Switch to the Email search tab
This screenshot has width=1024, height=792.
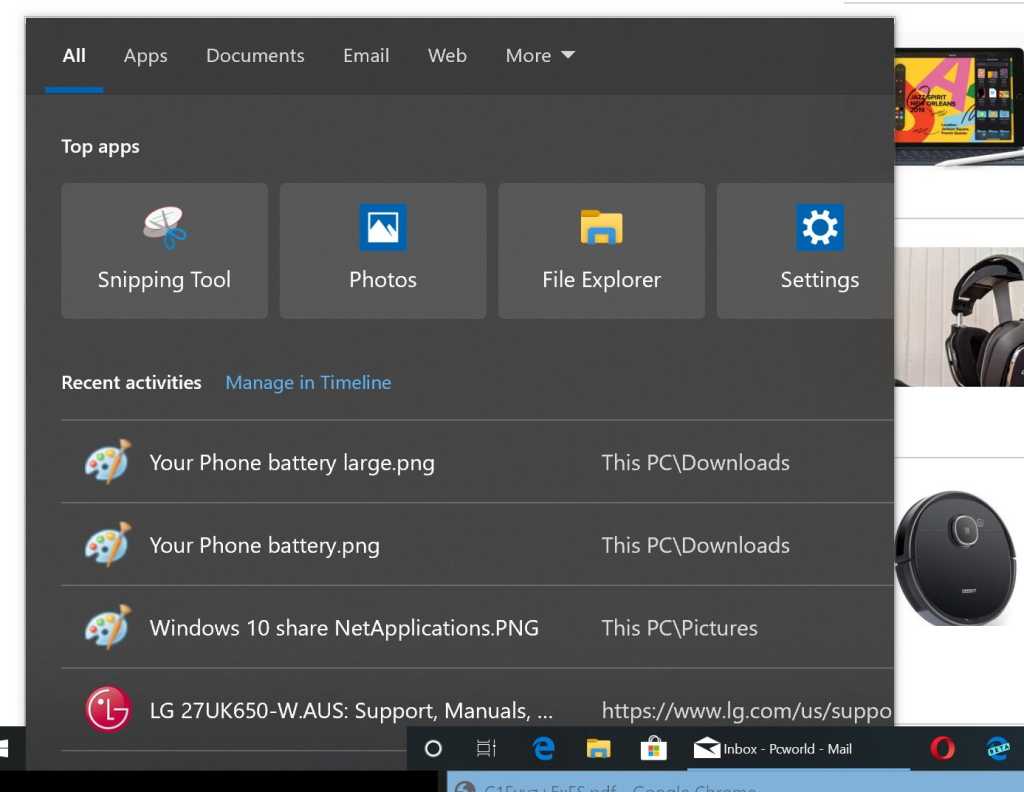366,55
